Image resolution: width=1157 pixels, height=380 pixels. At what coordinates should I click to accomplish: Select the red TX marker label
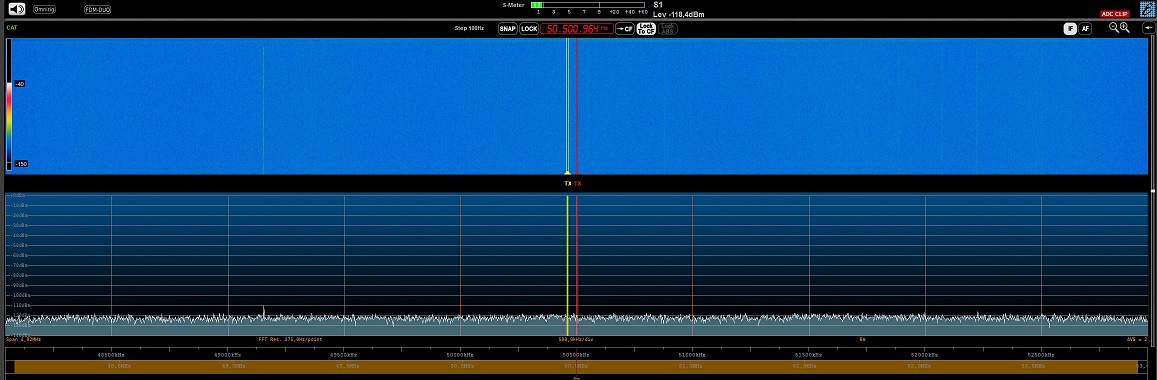pyautogui.click(x=578, y=184)
